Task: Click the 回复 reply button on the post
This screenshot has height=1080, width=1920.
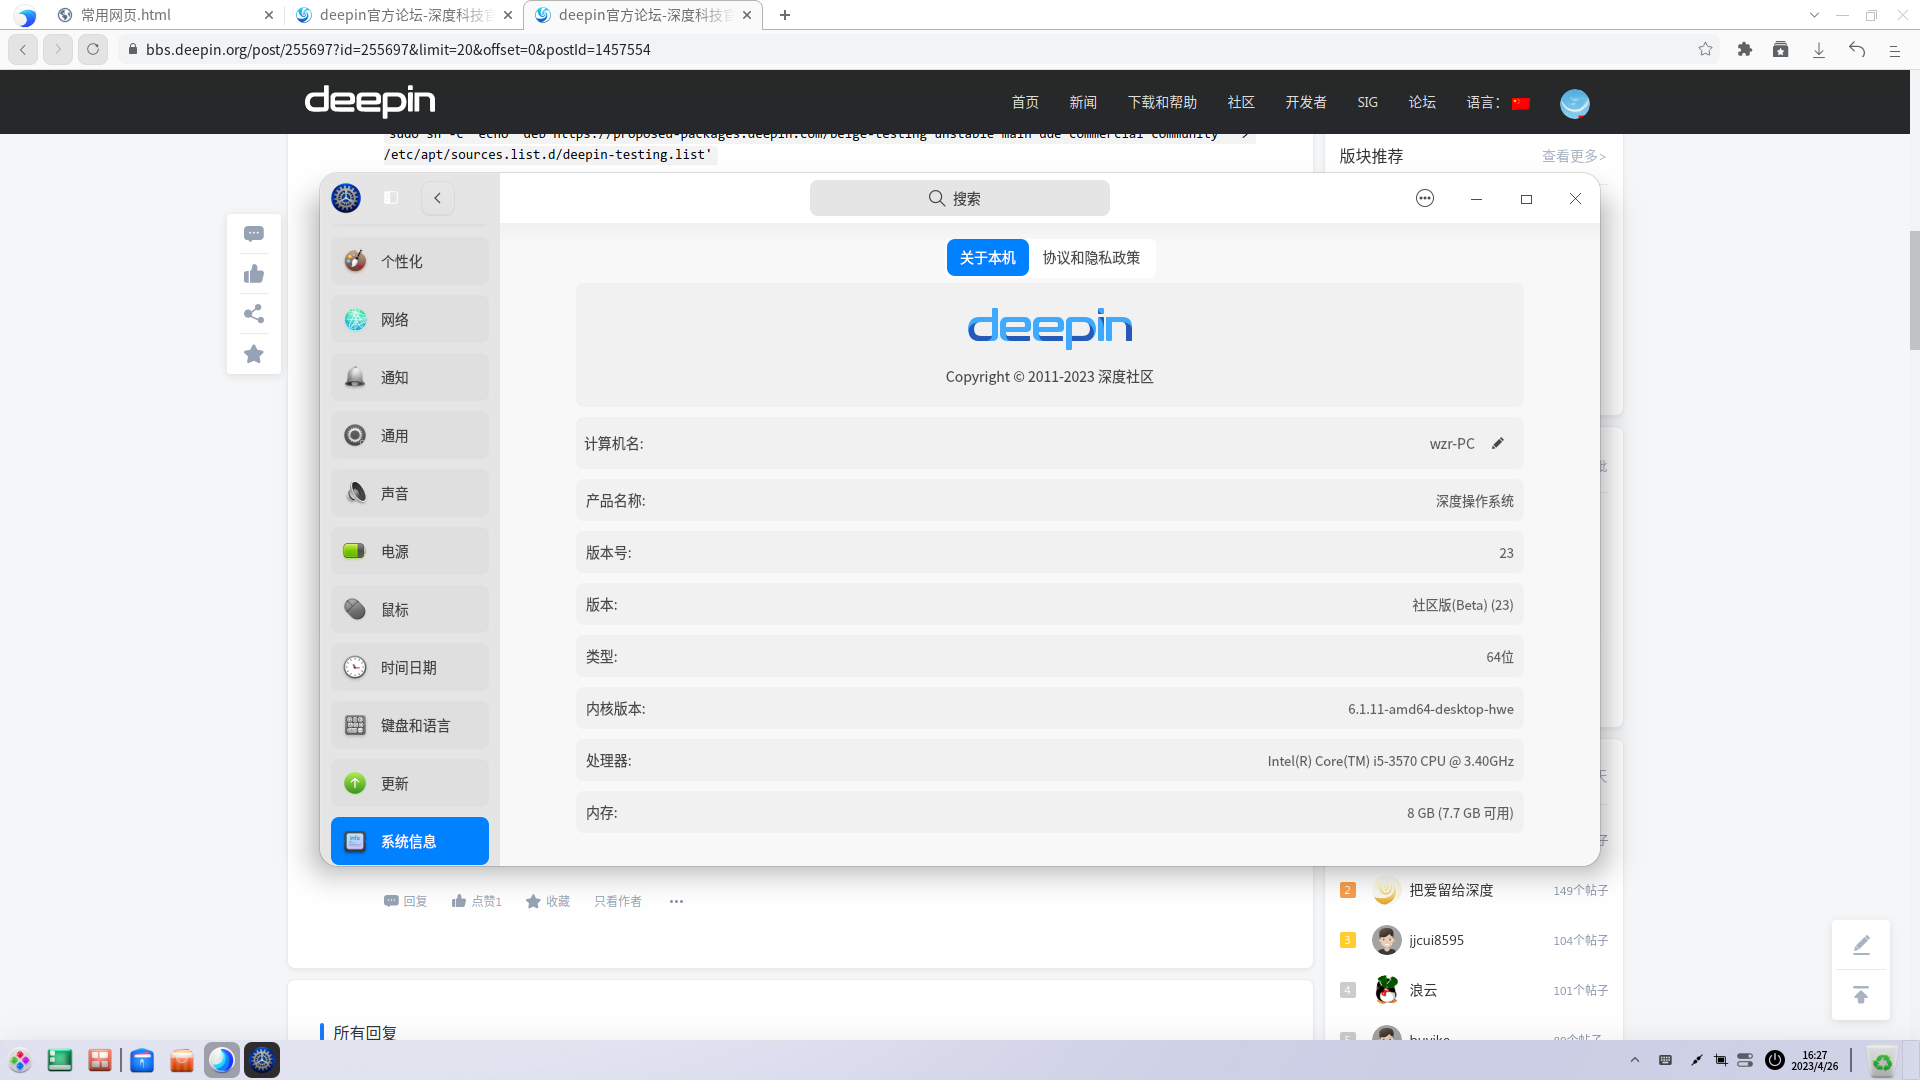Action: (404, 901)
